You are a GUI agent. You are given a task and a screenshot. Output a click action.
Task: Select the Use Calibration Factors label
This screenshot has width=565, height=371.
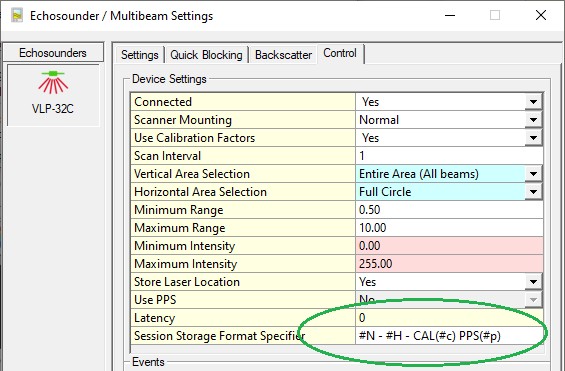click(243, 138)
